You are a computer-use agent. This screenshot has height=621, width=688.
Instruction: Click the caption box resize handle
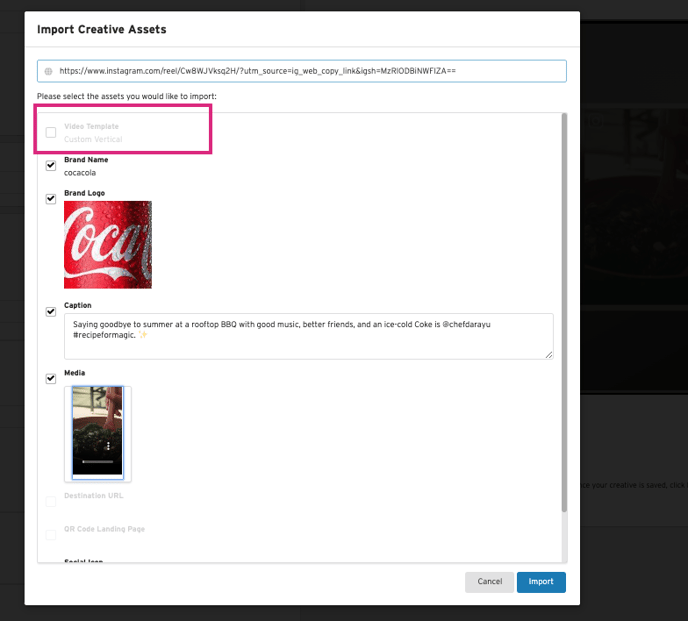pyautogui.click(x=548, y=354)
